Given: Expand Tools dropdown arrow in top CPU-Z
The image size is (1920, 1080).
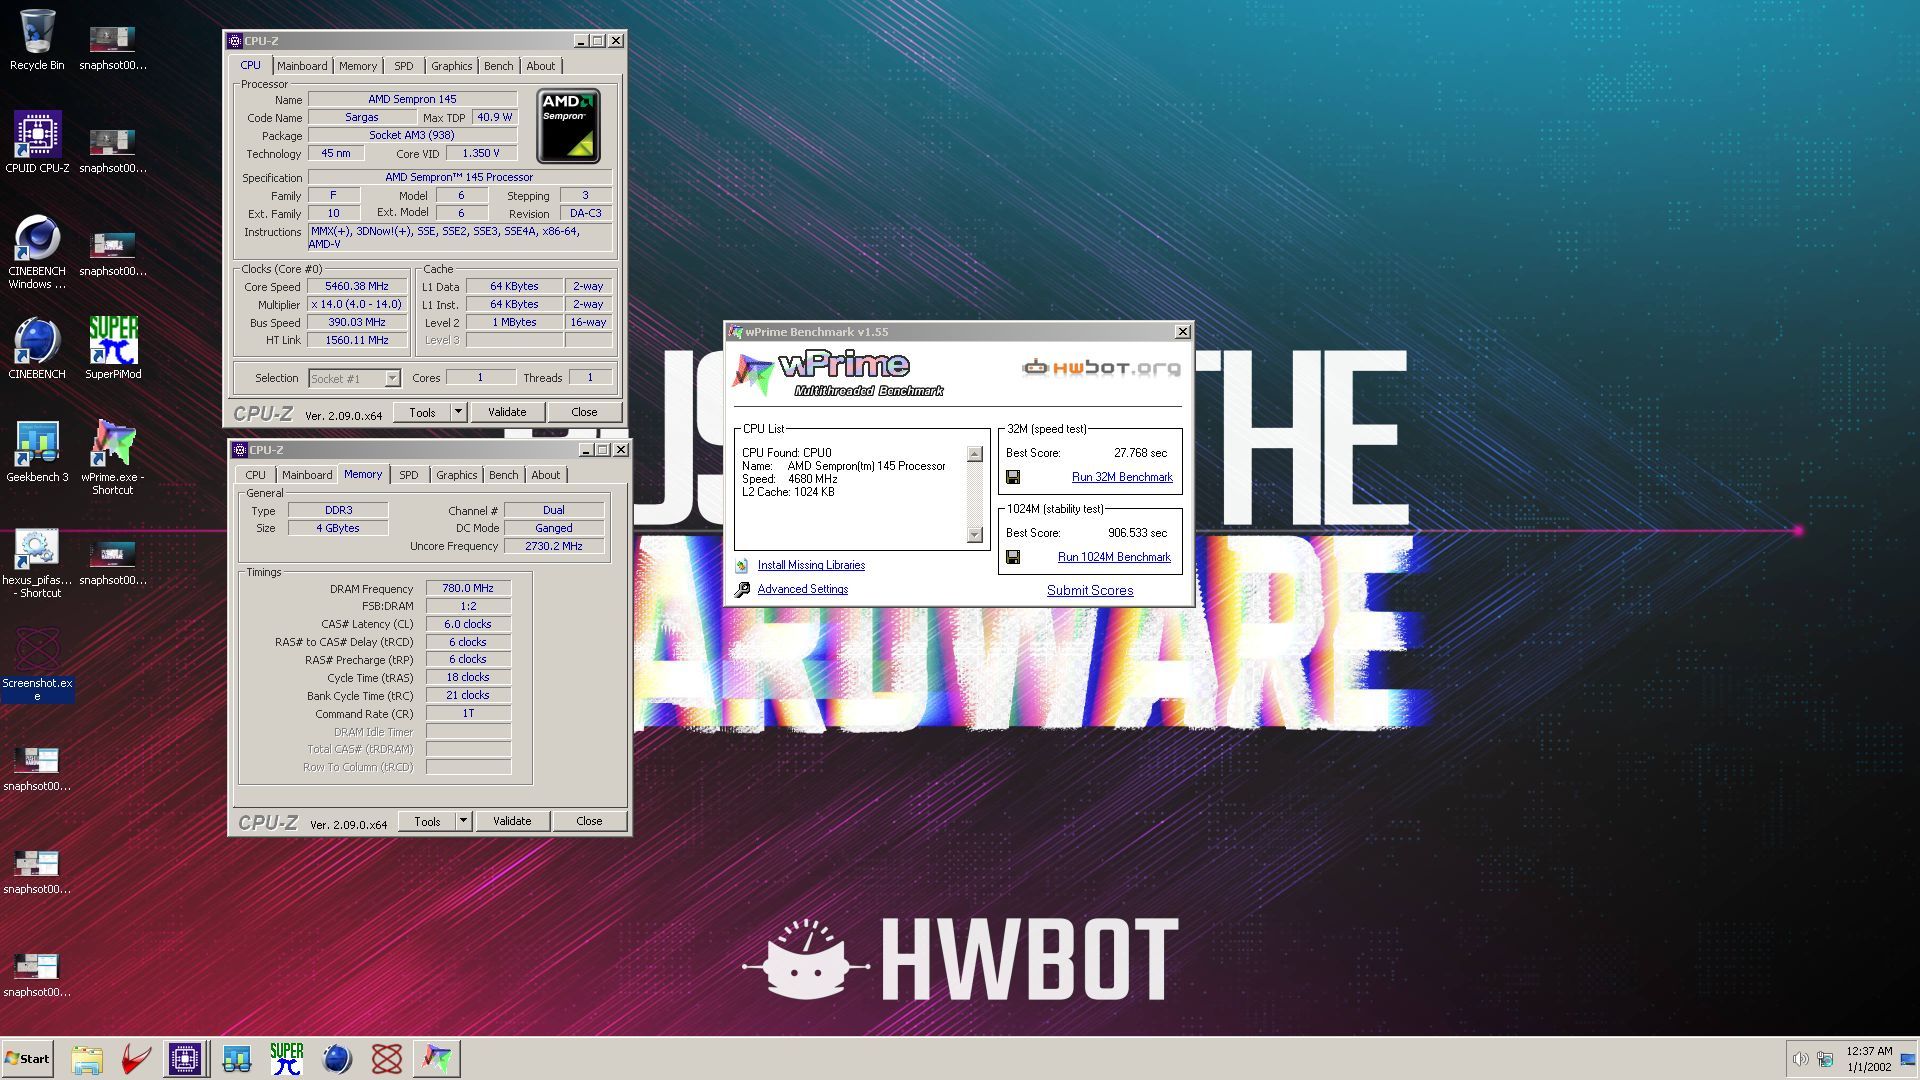Looking at the screenshot, I should (x=458, y=412).
